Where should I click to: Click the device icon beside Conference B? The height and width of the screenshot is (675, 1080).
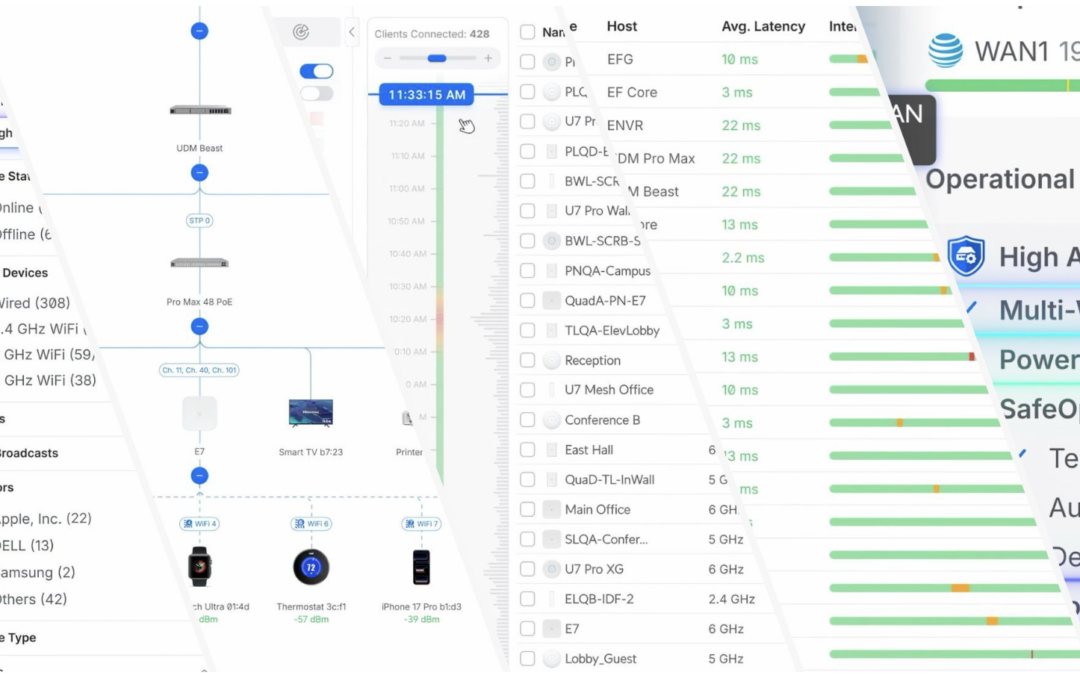point(551,419)
